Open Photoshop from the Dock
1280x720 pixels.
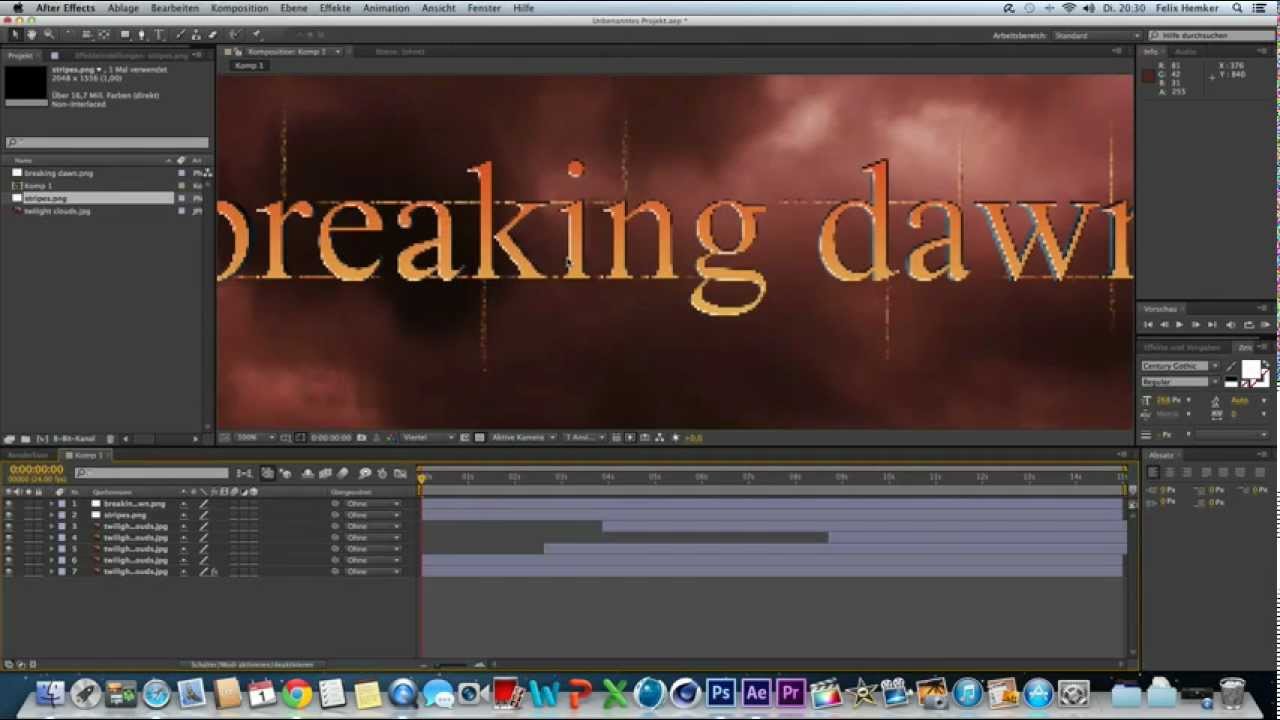coord(720,693)
